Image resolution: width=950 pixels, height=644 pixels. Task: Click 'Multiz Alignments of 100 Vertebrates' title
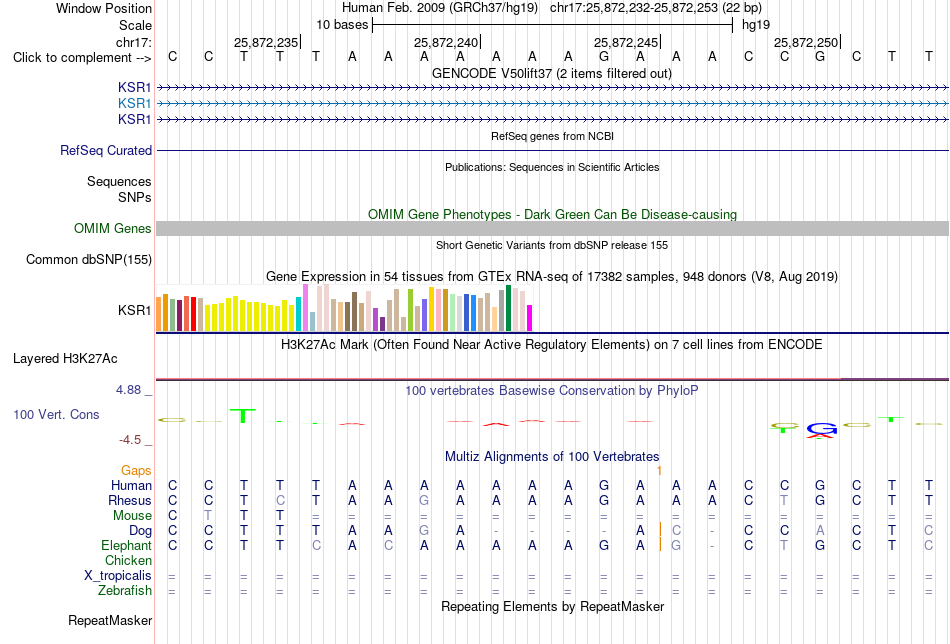[552, 456]
